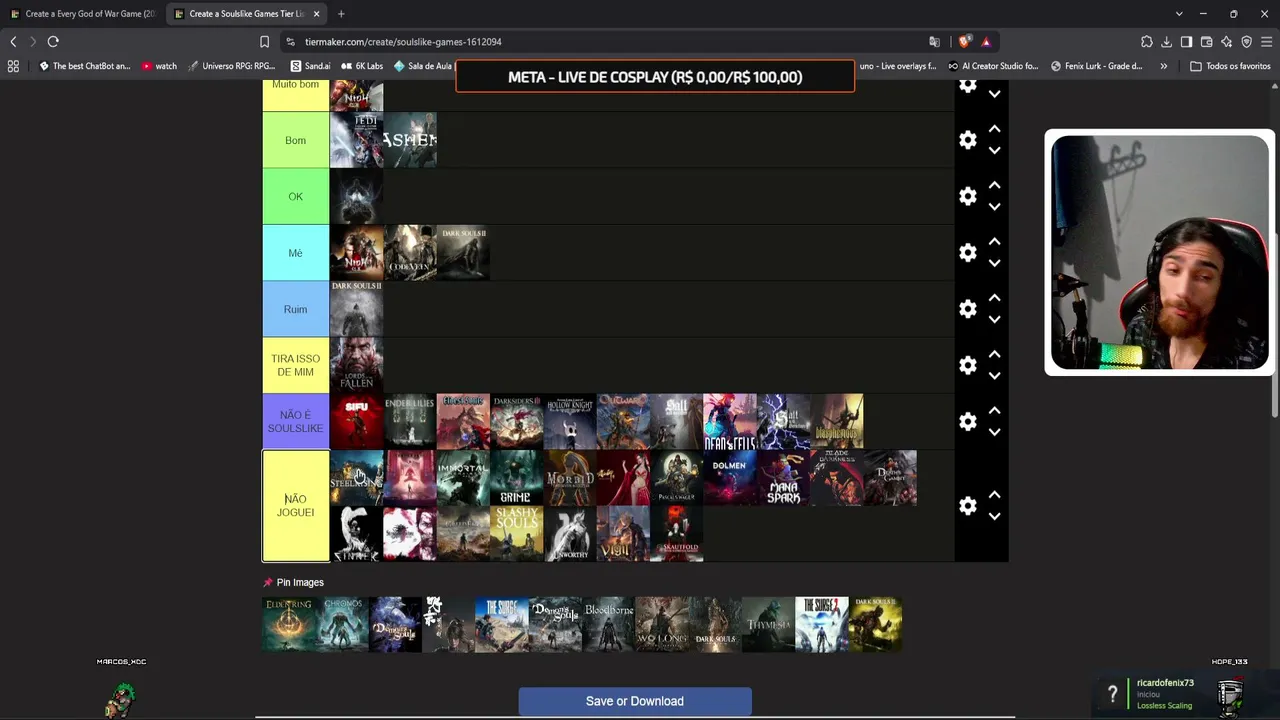The height and width of the screenshot is (720, 1280).
Task: Select the Hollow Knight game thumbnail
Action: pyautogui.click(x=570, y=422)
